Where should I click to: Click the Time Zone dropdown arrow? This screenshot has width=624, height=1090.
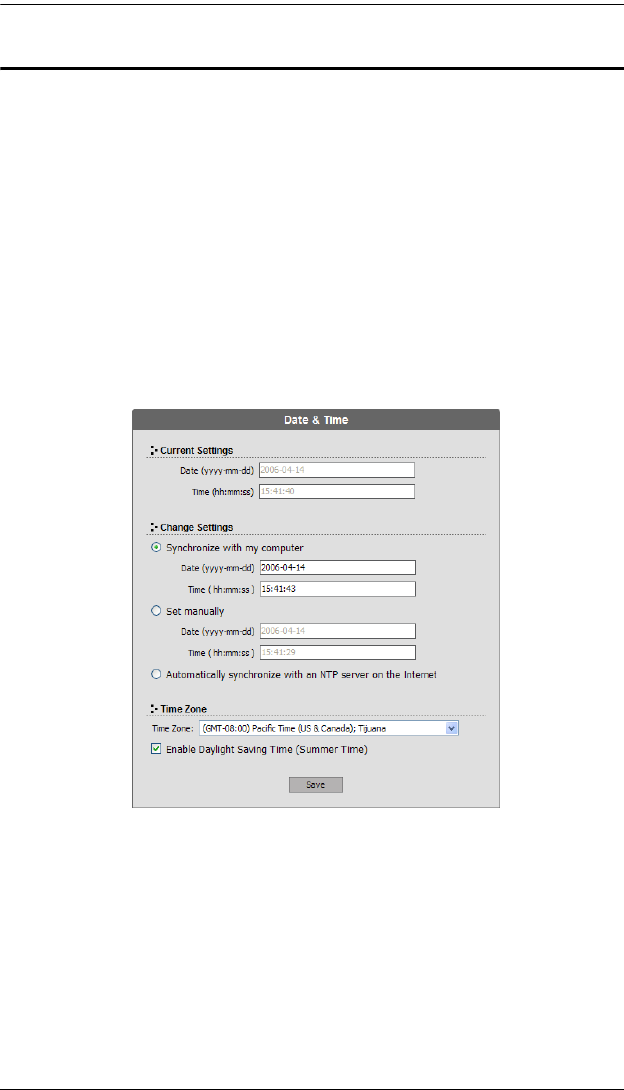tap(452, 729)
